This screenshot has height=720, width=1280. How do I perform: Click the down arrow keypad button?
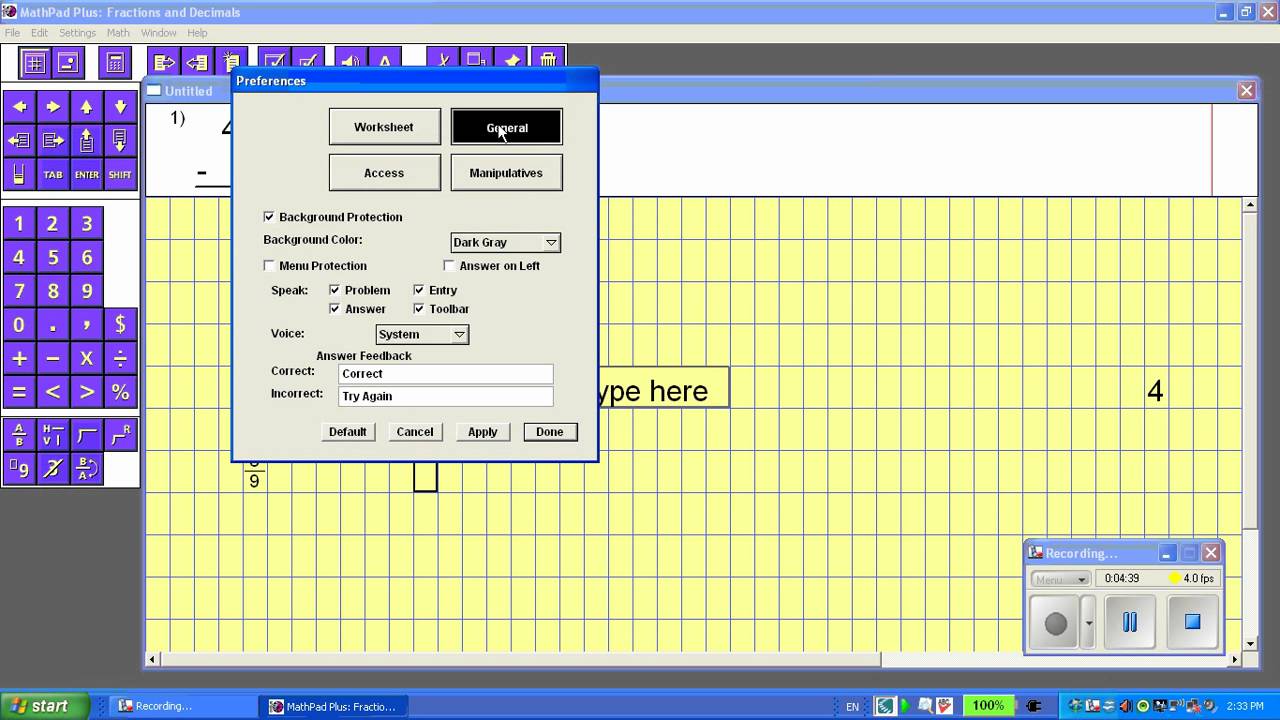pos(120,107)
